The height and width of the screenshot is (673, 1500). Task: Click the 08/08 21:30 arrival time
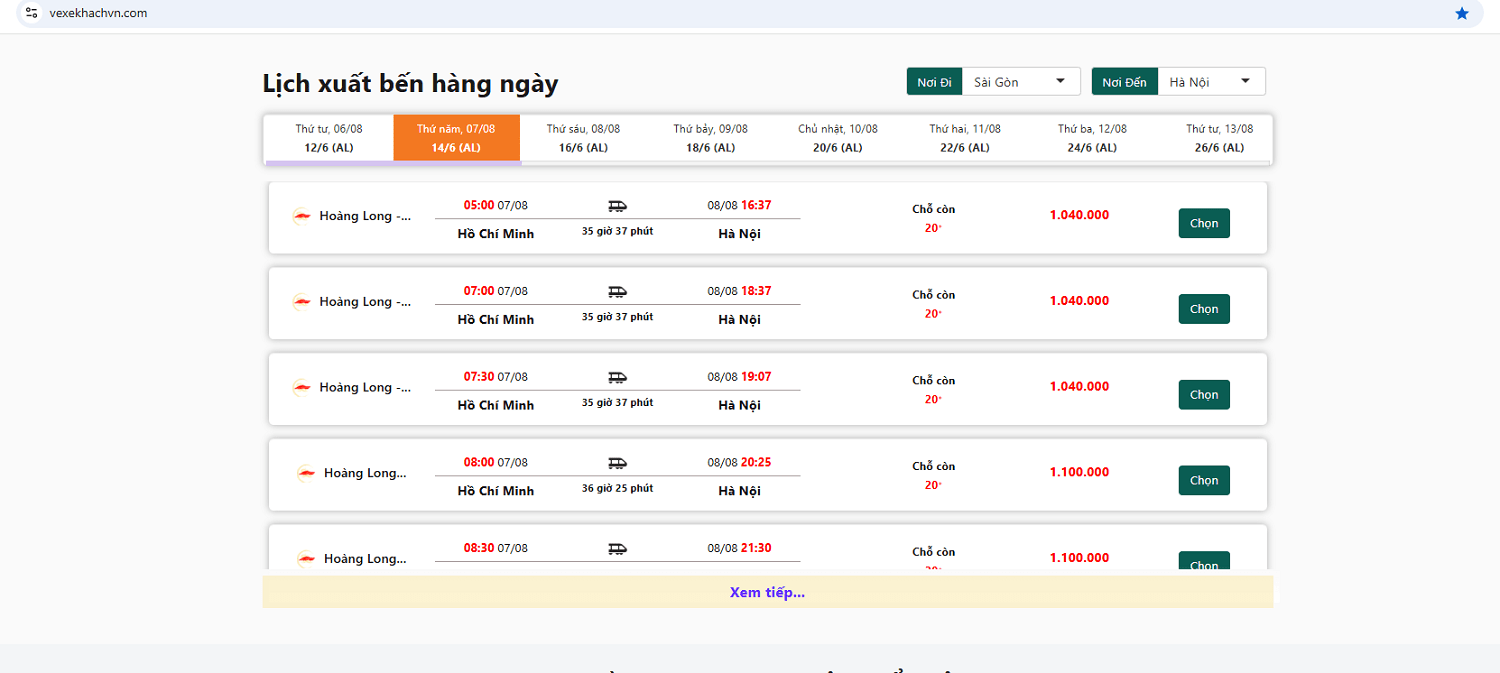pyautogui.click(x=739, y=548)
